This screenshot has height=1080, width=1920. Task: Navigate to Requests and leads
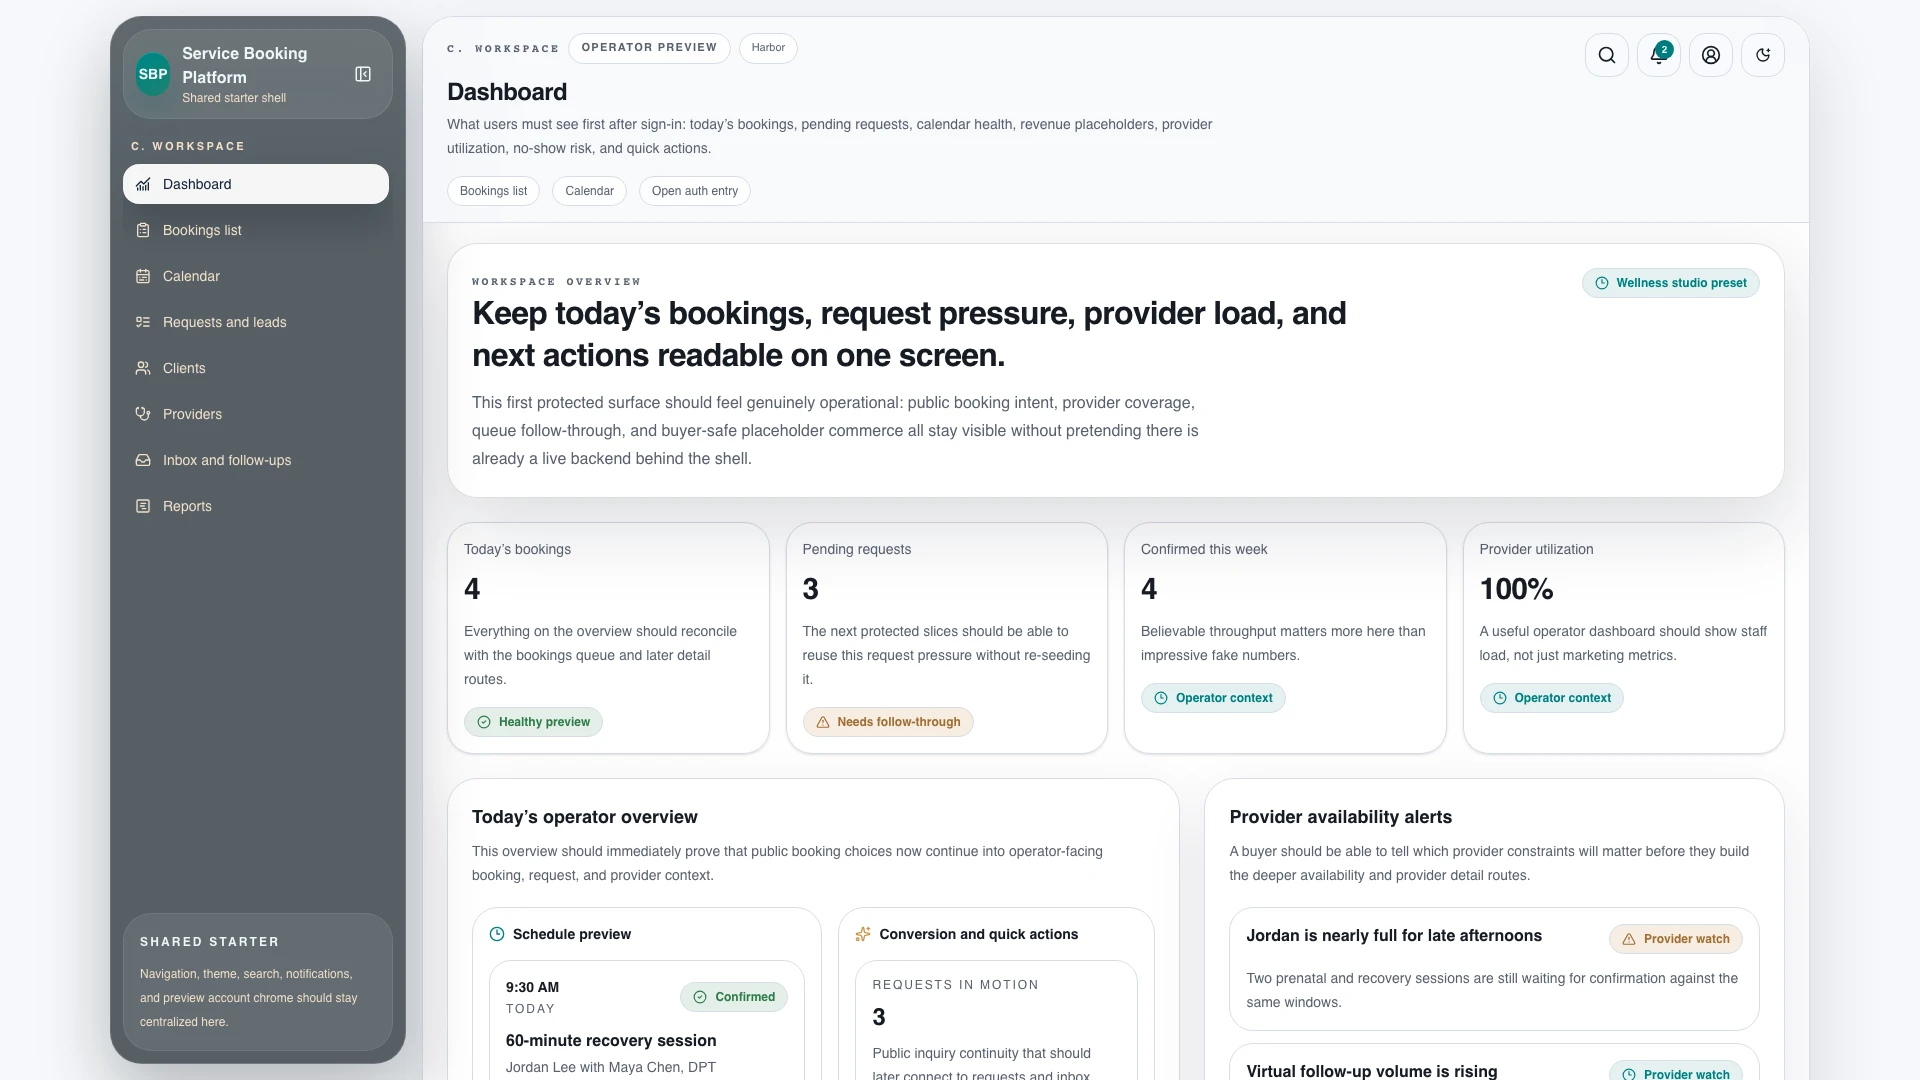click(256, 322)
